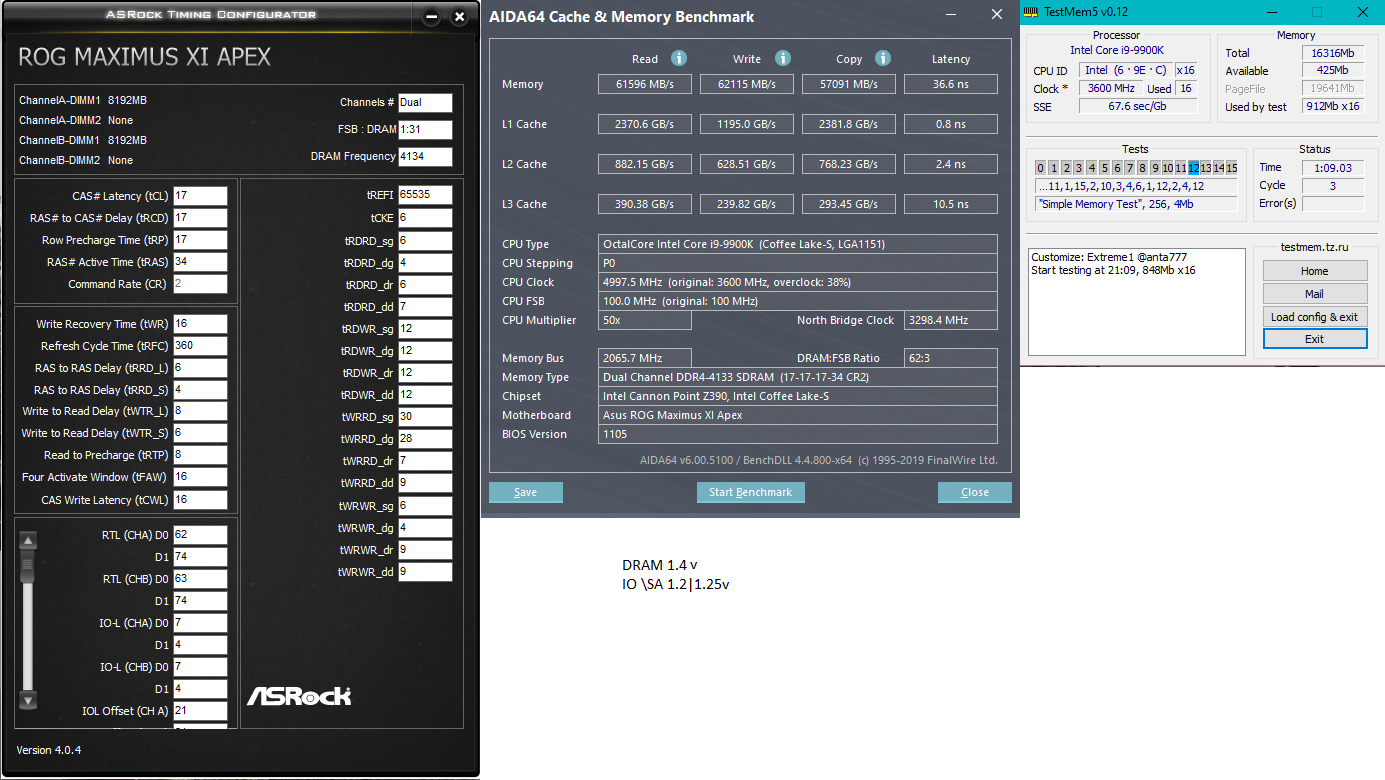Click the TestMem5 Clock value 3600 MHz
The width and height of the screenshot is (1385, 780).
[1110, 89]
